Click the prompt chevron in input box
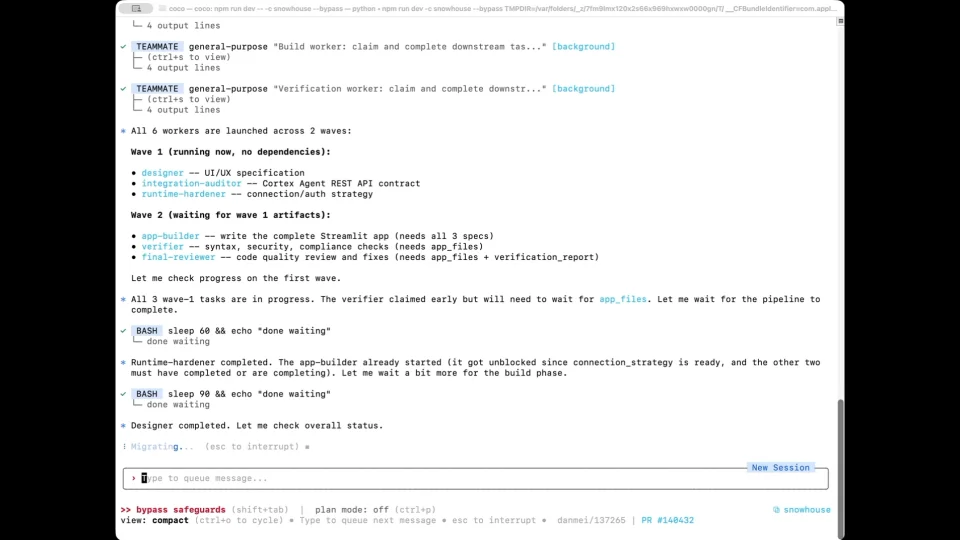Viewport: 960px width, 540px height. pos(133,478)
